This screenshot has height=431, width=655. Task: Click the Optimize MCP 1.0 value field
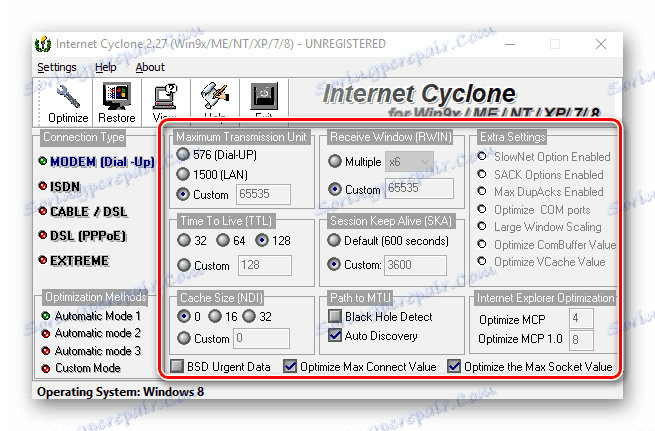[x=581, y=340]
